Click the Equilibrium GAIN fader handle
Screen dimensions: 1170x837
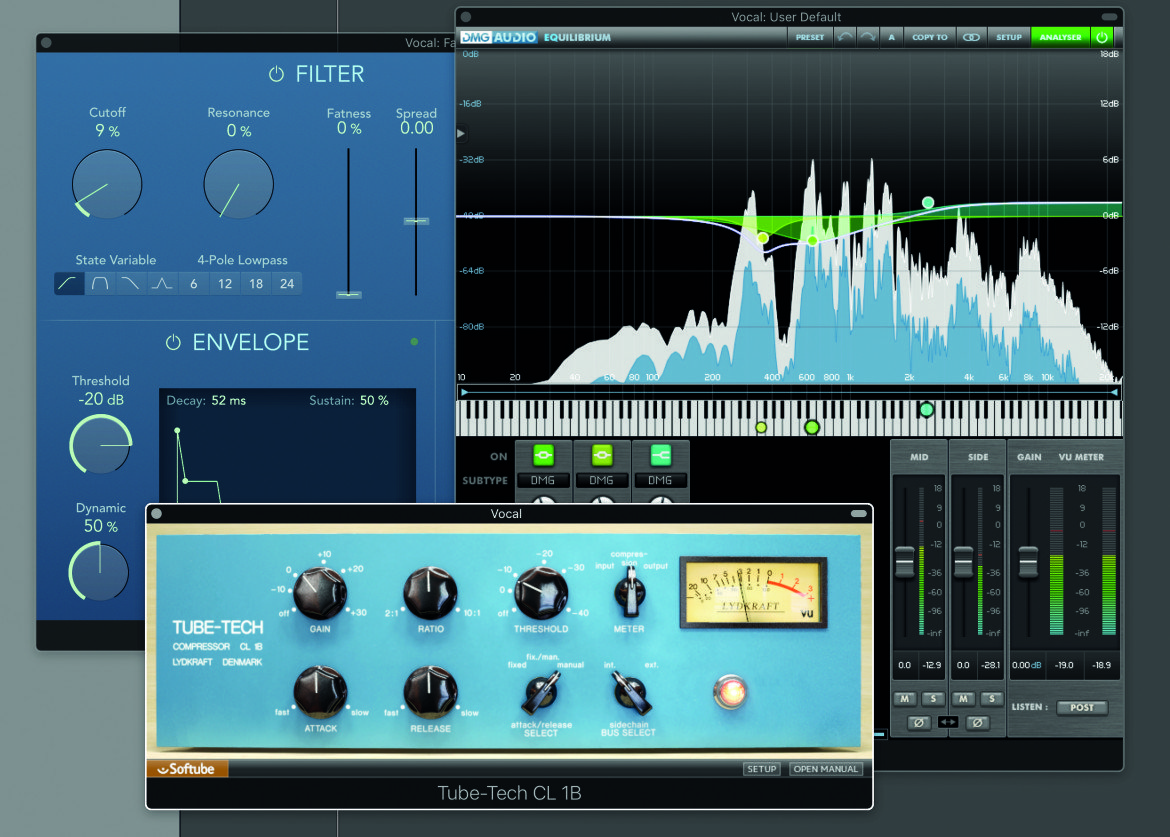point(1028,562)
